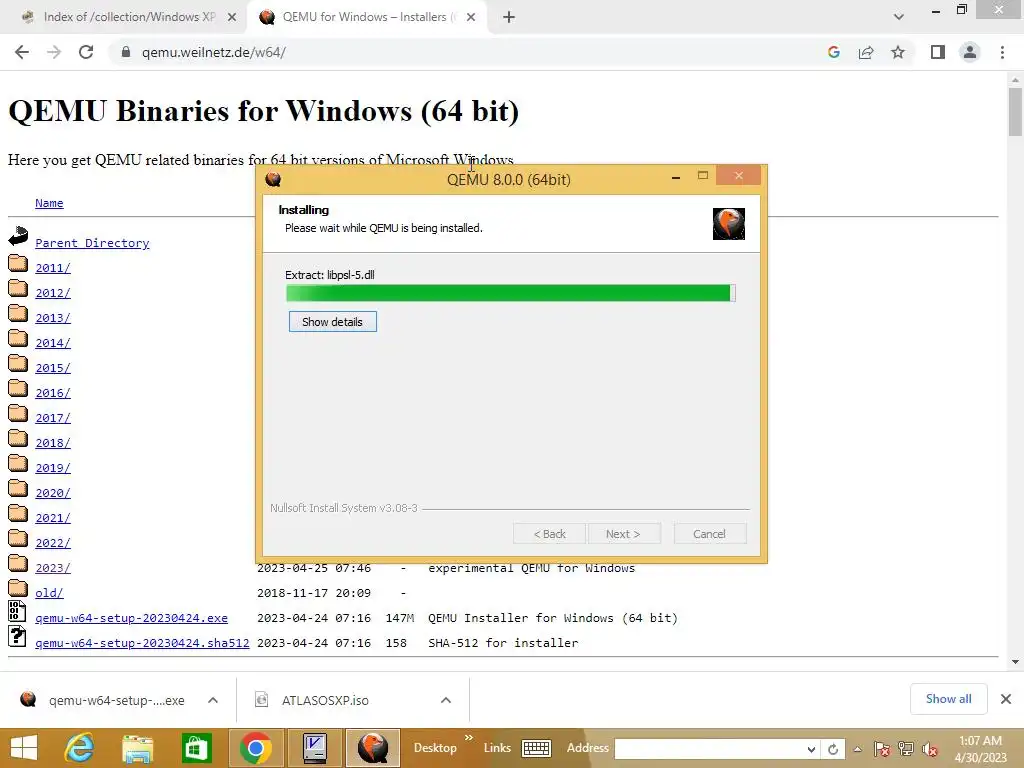This screenshot has height=768, width=1024.
Task: Reload the page with the refresh icon
Action: pyautogui.click(x=86, y=52)
